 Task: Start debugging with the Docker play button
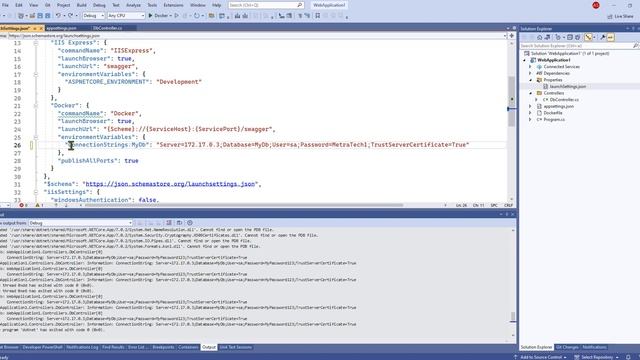[150, 16]
